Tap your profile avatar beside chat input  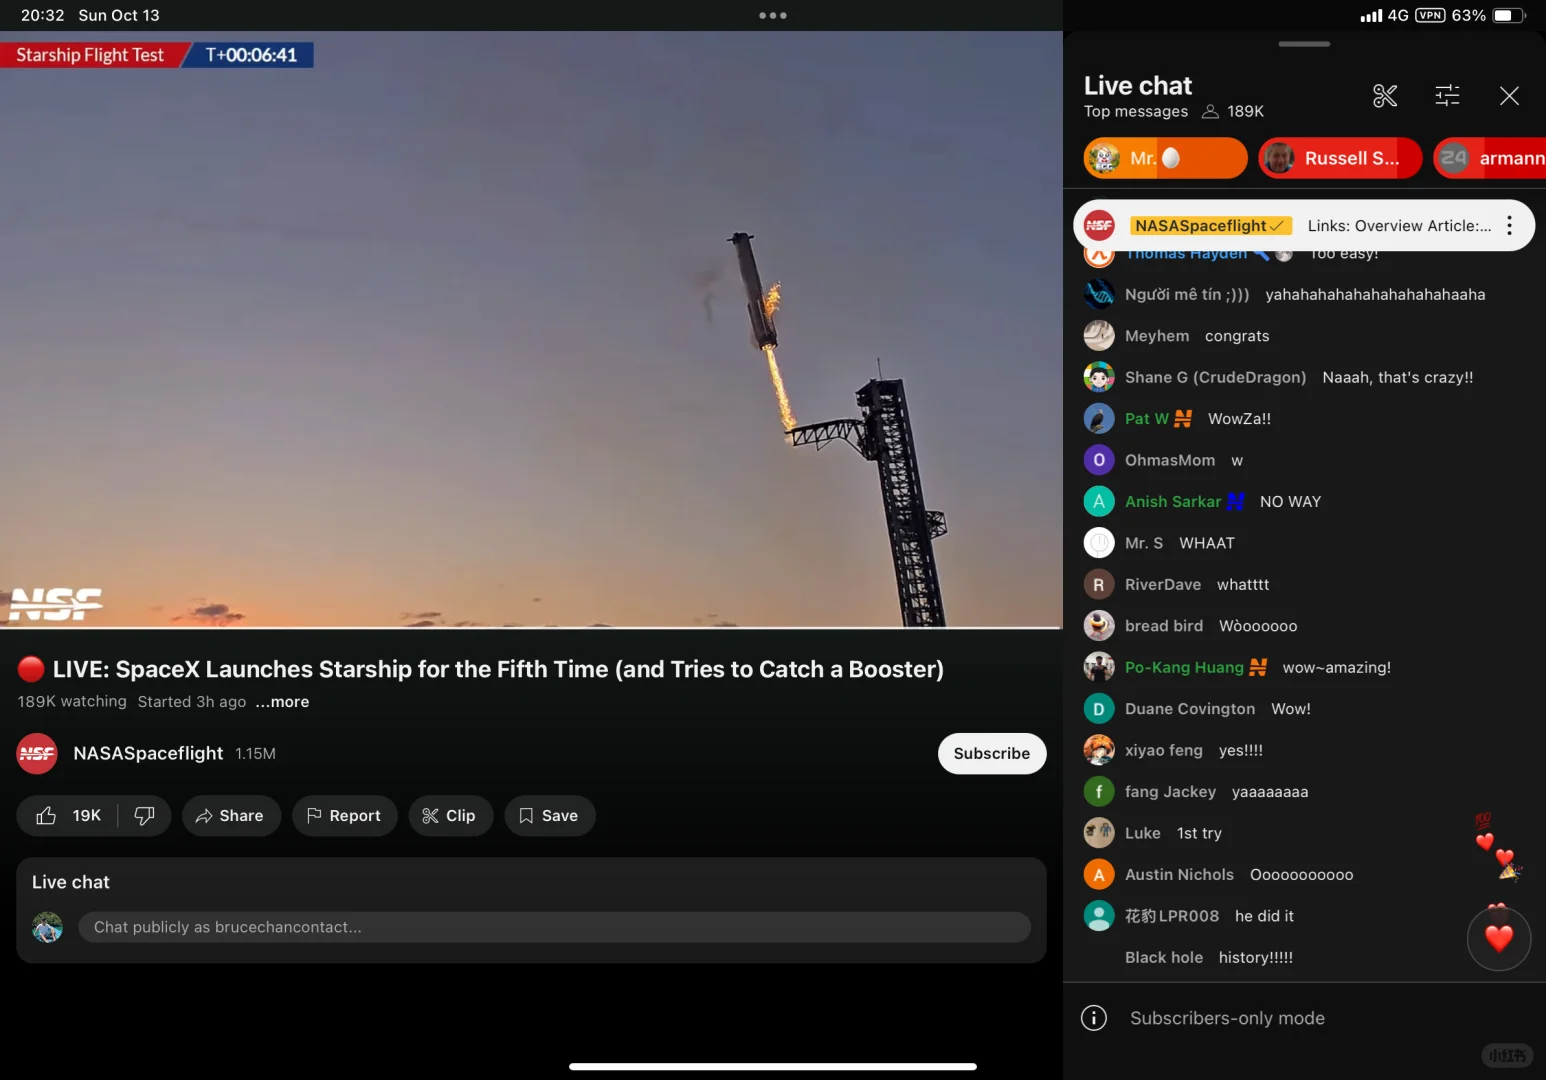[x=47, y=927]
